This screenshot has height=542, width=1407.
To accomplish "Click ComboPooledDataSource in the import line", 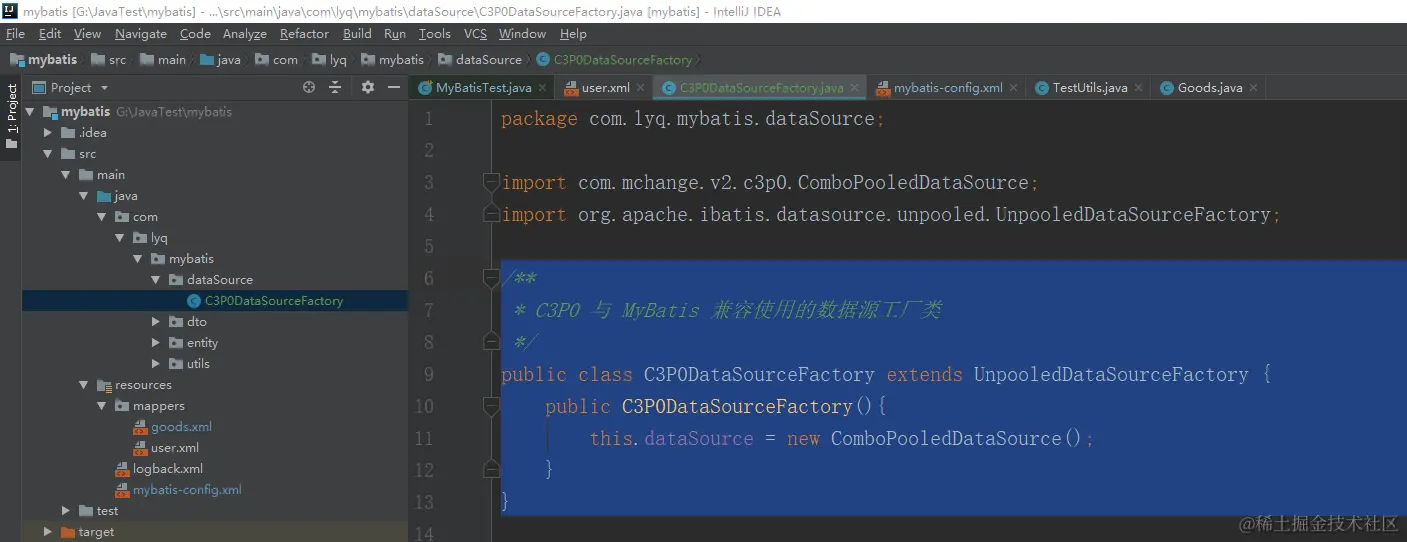I will coord(914,182).
